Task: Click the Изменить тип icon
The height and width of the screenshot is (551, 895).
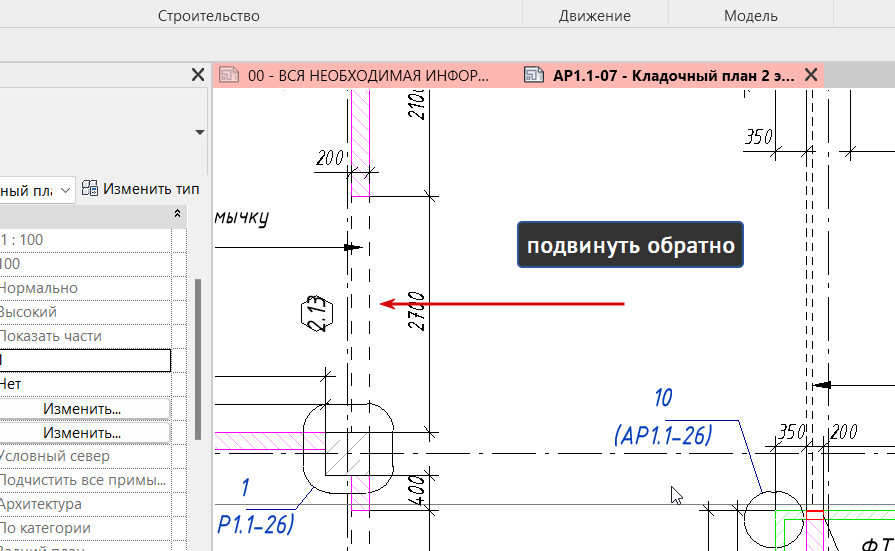Action: coord(90,188)
